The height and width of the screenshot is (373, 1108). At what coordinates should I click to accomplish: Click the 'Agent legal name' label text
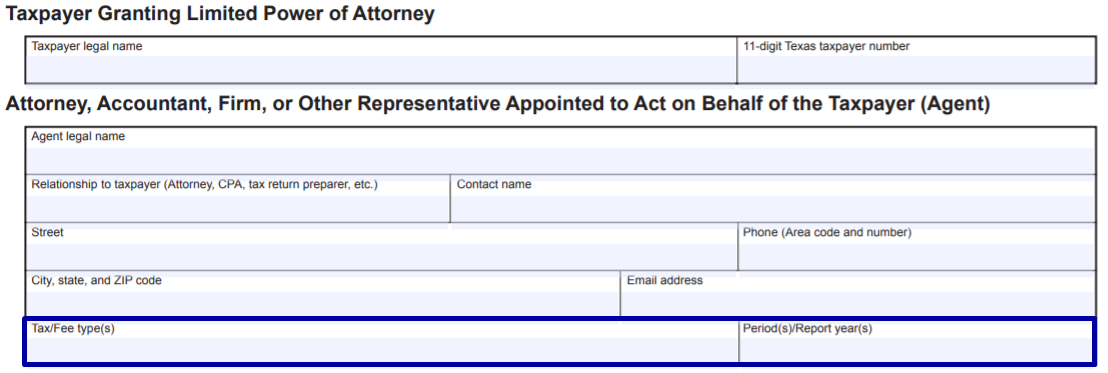click(x=78, y=136)
